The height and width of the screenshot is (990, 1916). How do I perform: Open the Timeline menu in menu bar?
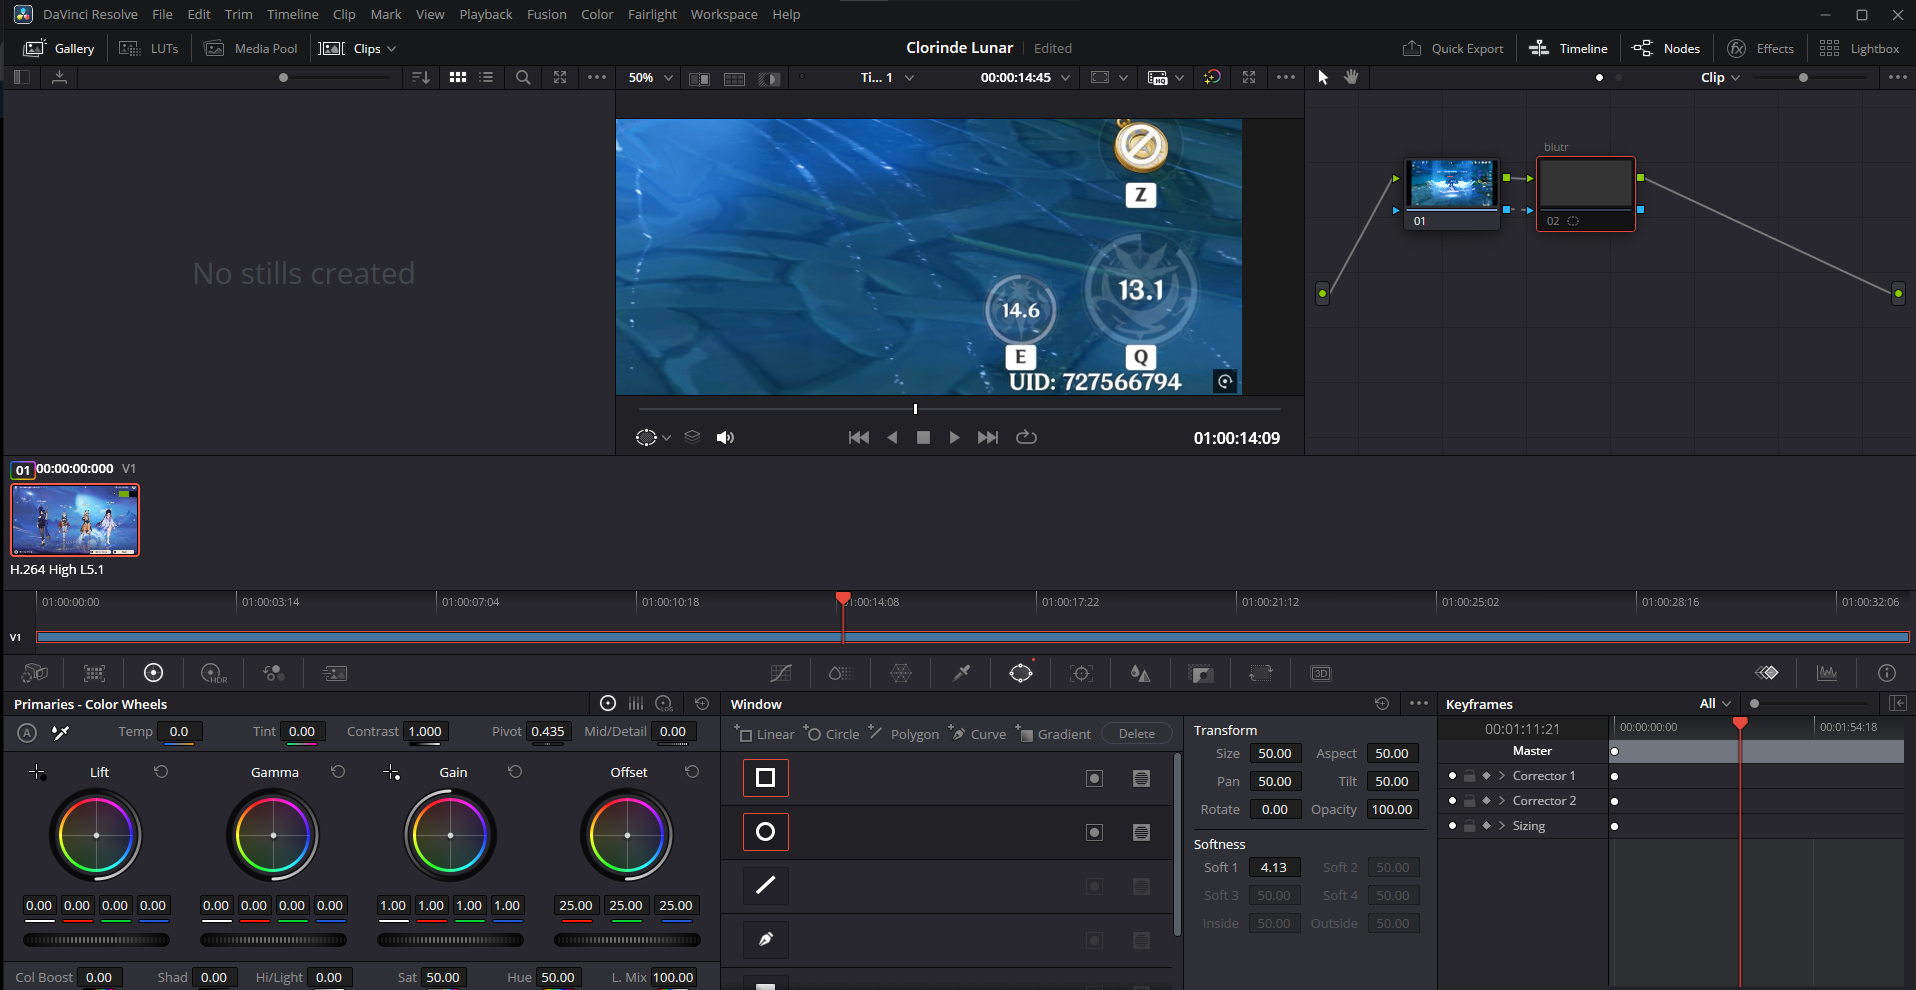[x=293, y=14]
